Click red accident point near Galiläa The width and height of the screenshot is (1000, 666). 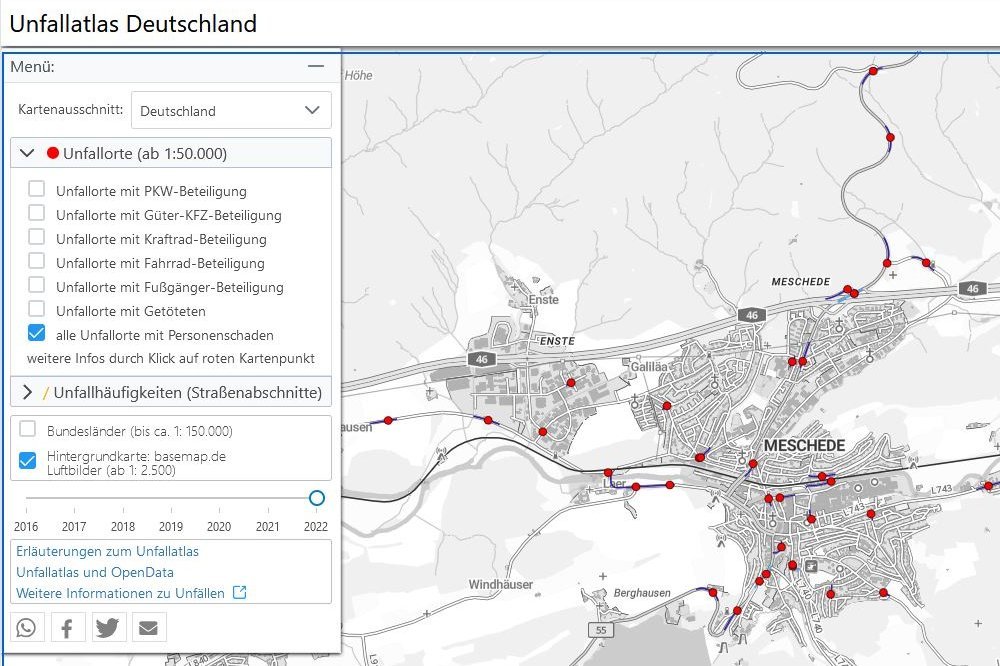pyautogui.click(x=667, y=405)
